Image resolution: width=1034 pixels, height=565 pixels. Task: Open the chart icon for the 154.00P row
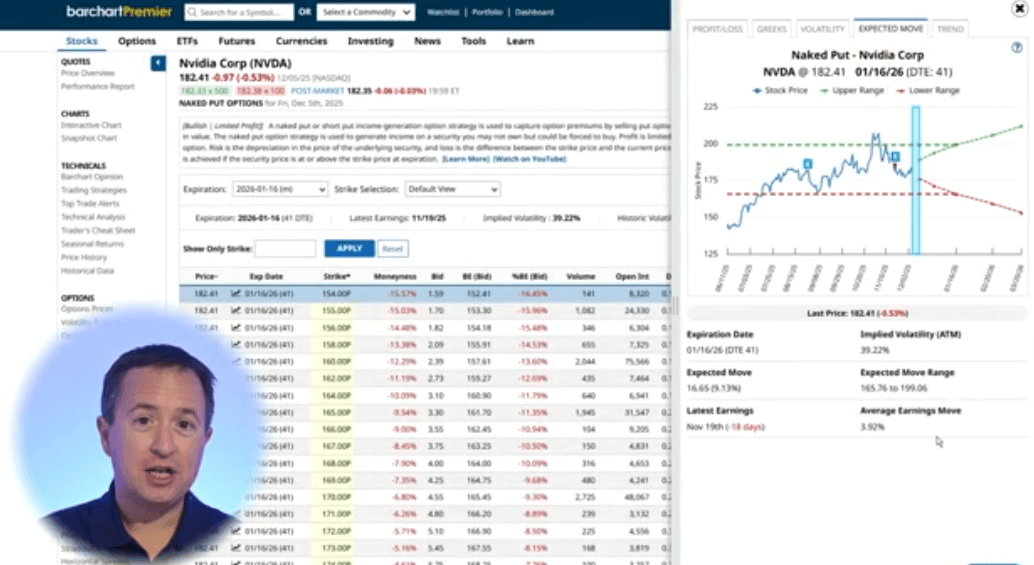(x=236, y=294)
